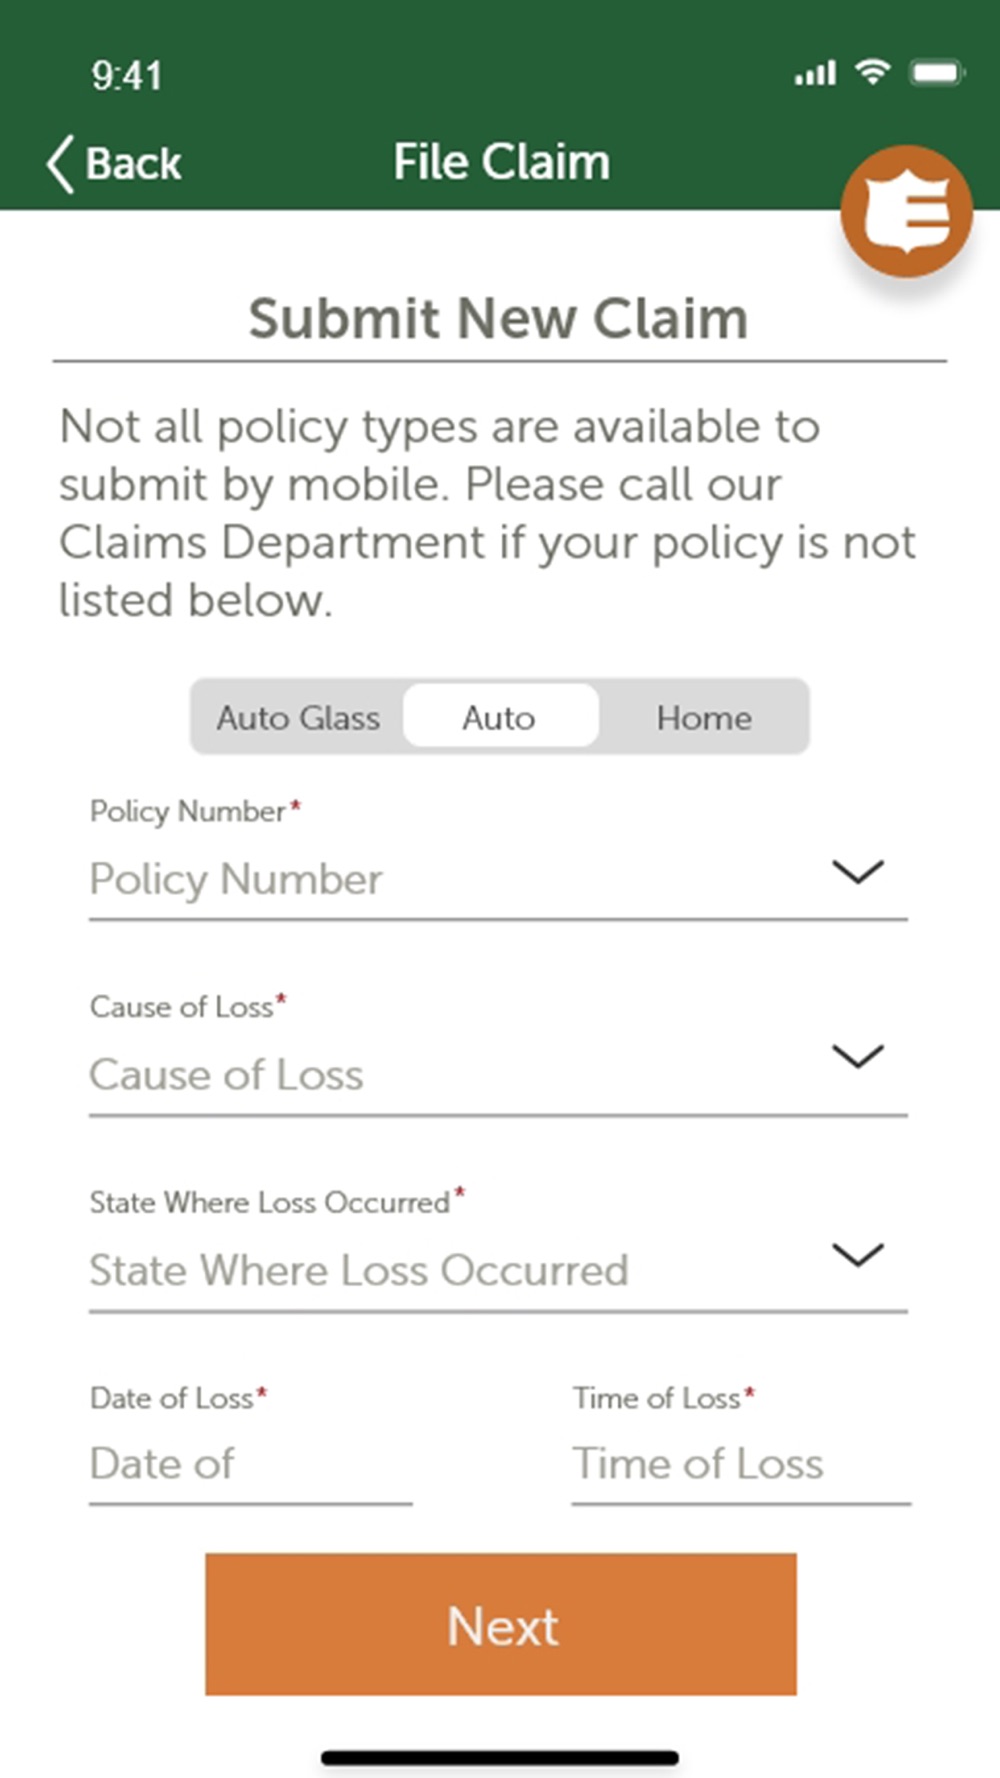Tap the Next button
The image size is (1000, 1778).
[501, 1624]
